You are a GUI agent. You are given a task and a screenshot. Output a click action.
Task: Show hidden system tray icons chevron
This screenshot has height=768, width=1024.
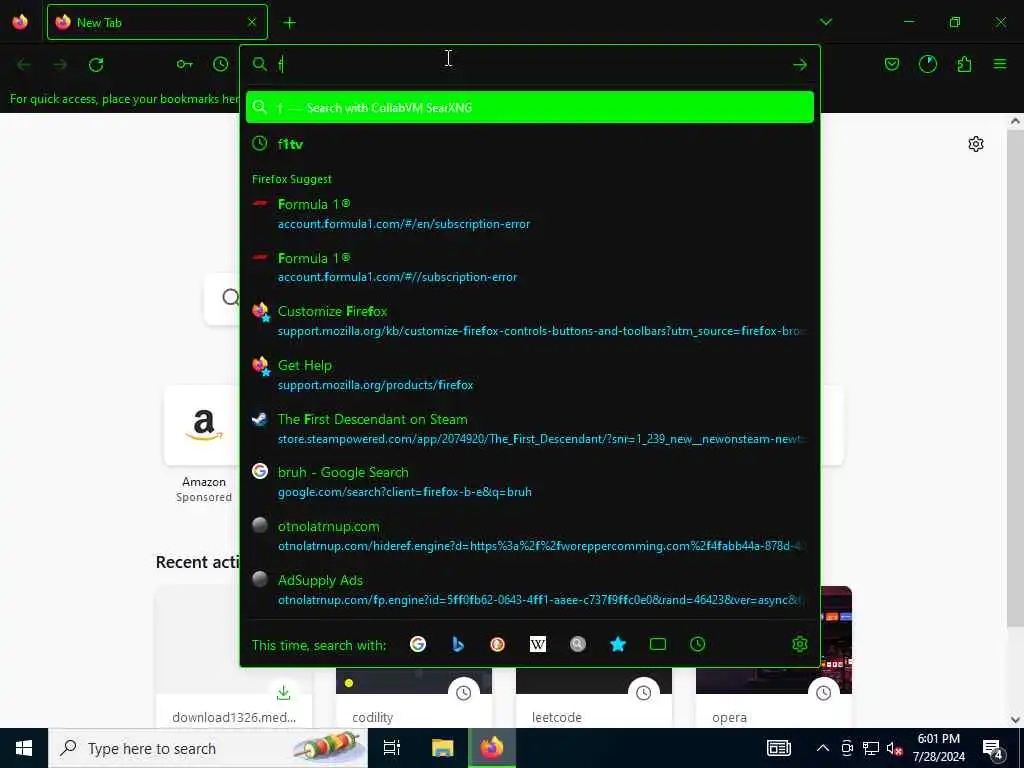[x=823, y=748]
